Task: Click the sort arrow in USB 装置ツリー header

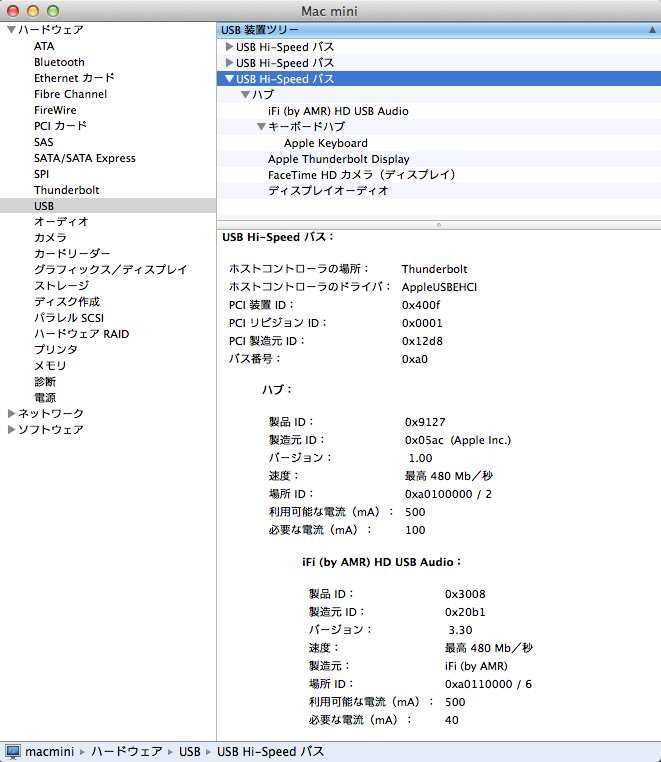Action: [652, 30]
